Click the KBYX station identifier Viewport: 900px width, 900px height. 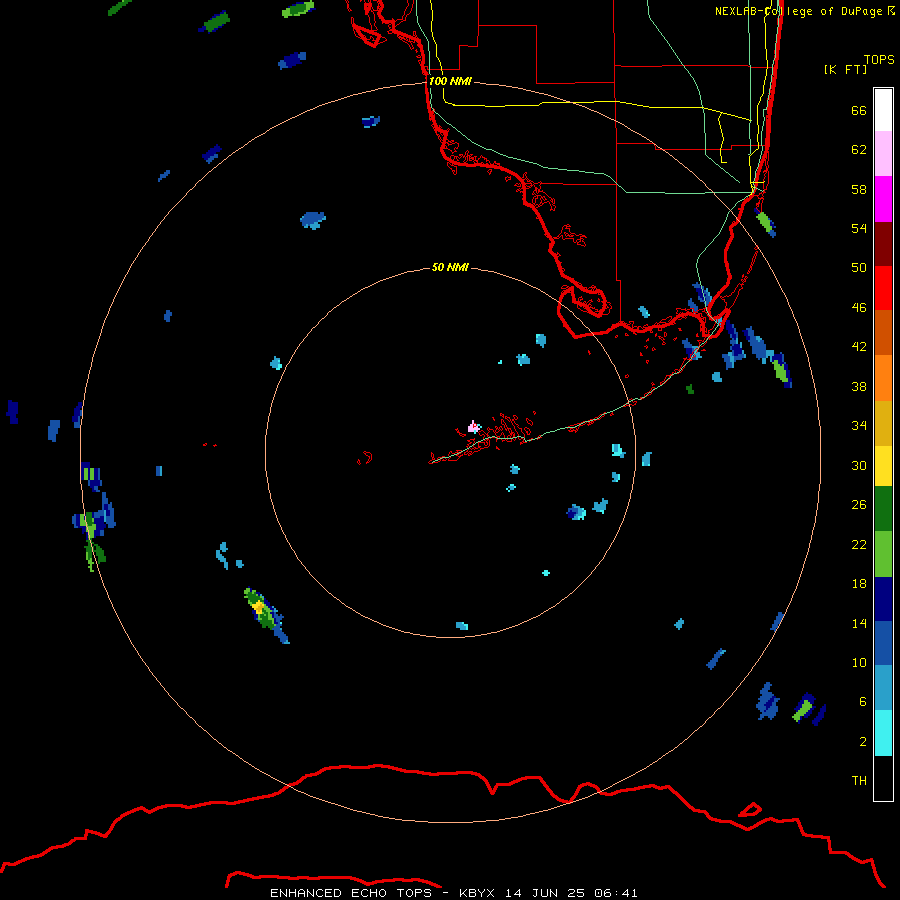click(x=476, y=893)
